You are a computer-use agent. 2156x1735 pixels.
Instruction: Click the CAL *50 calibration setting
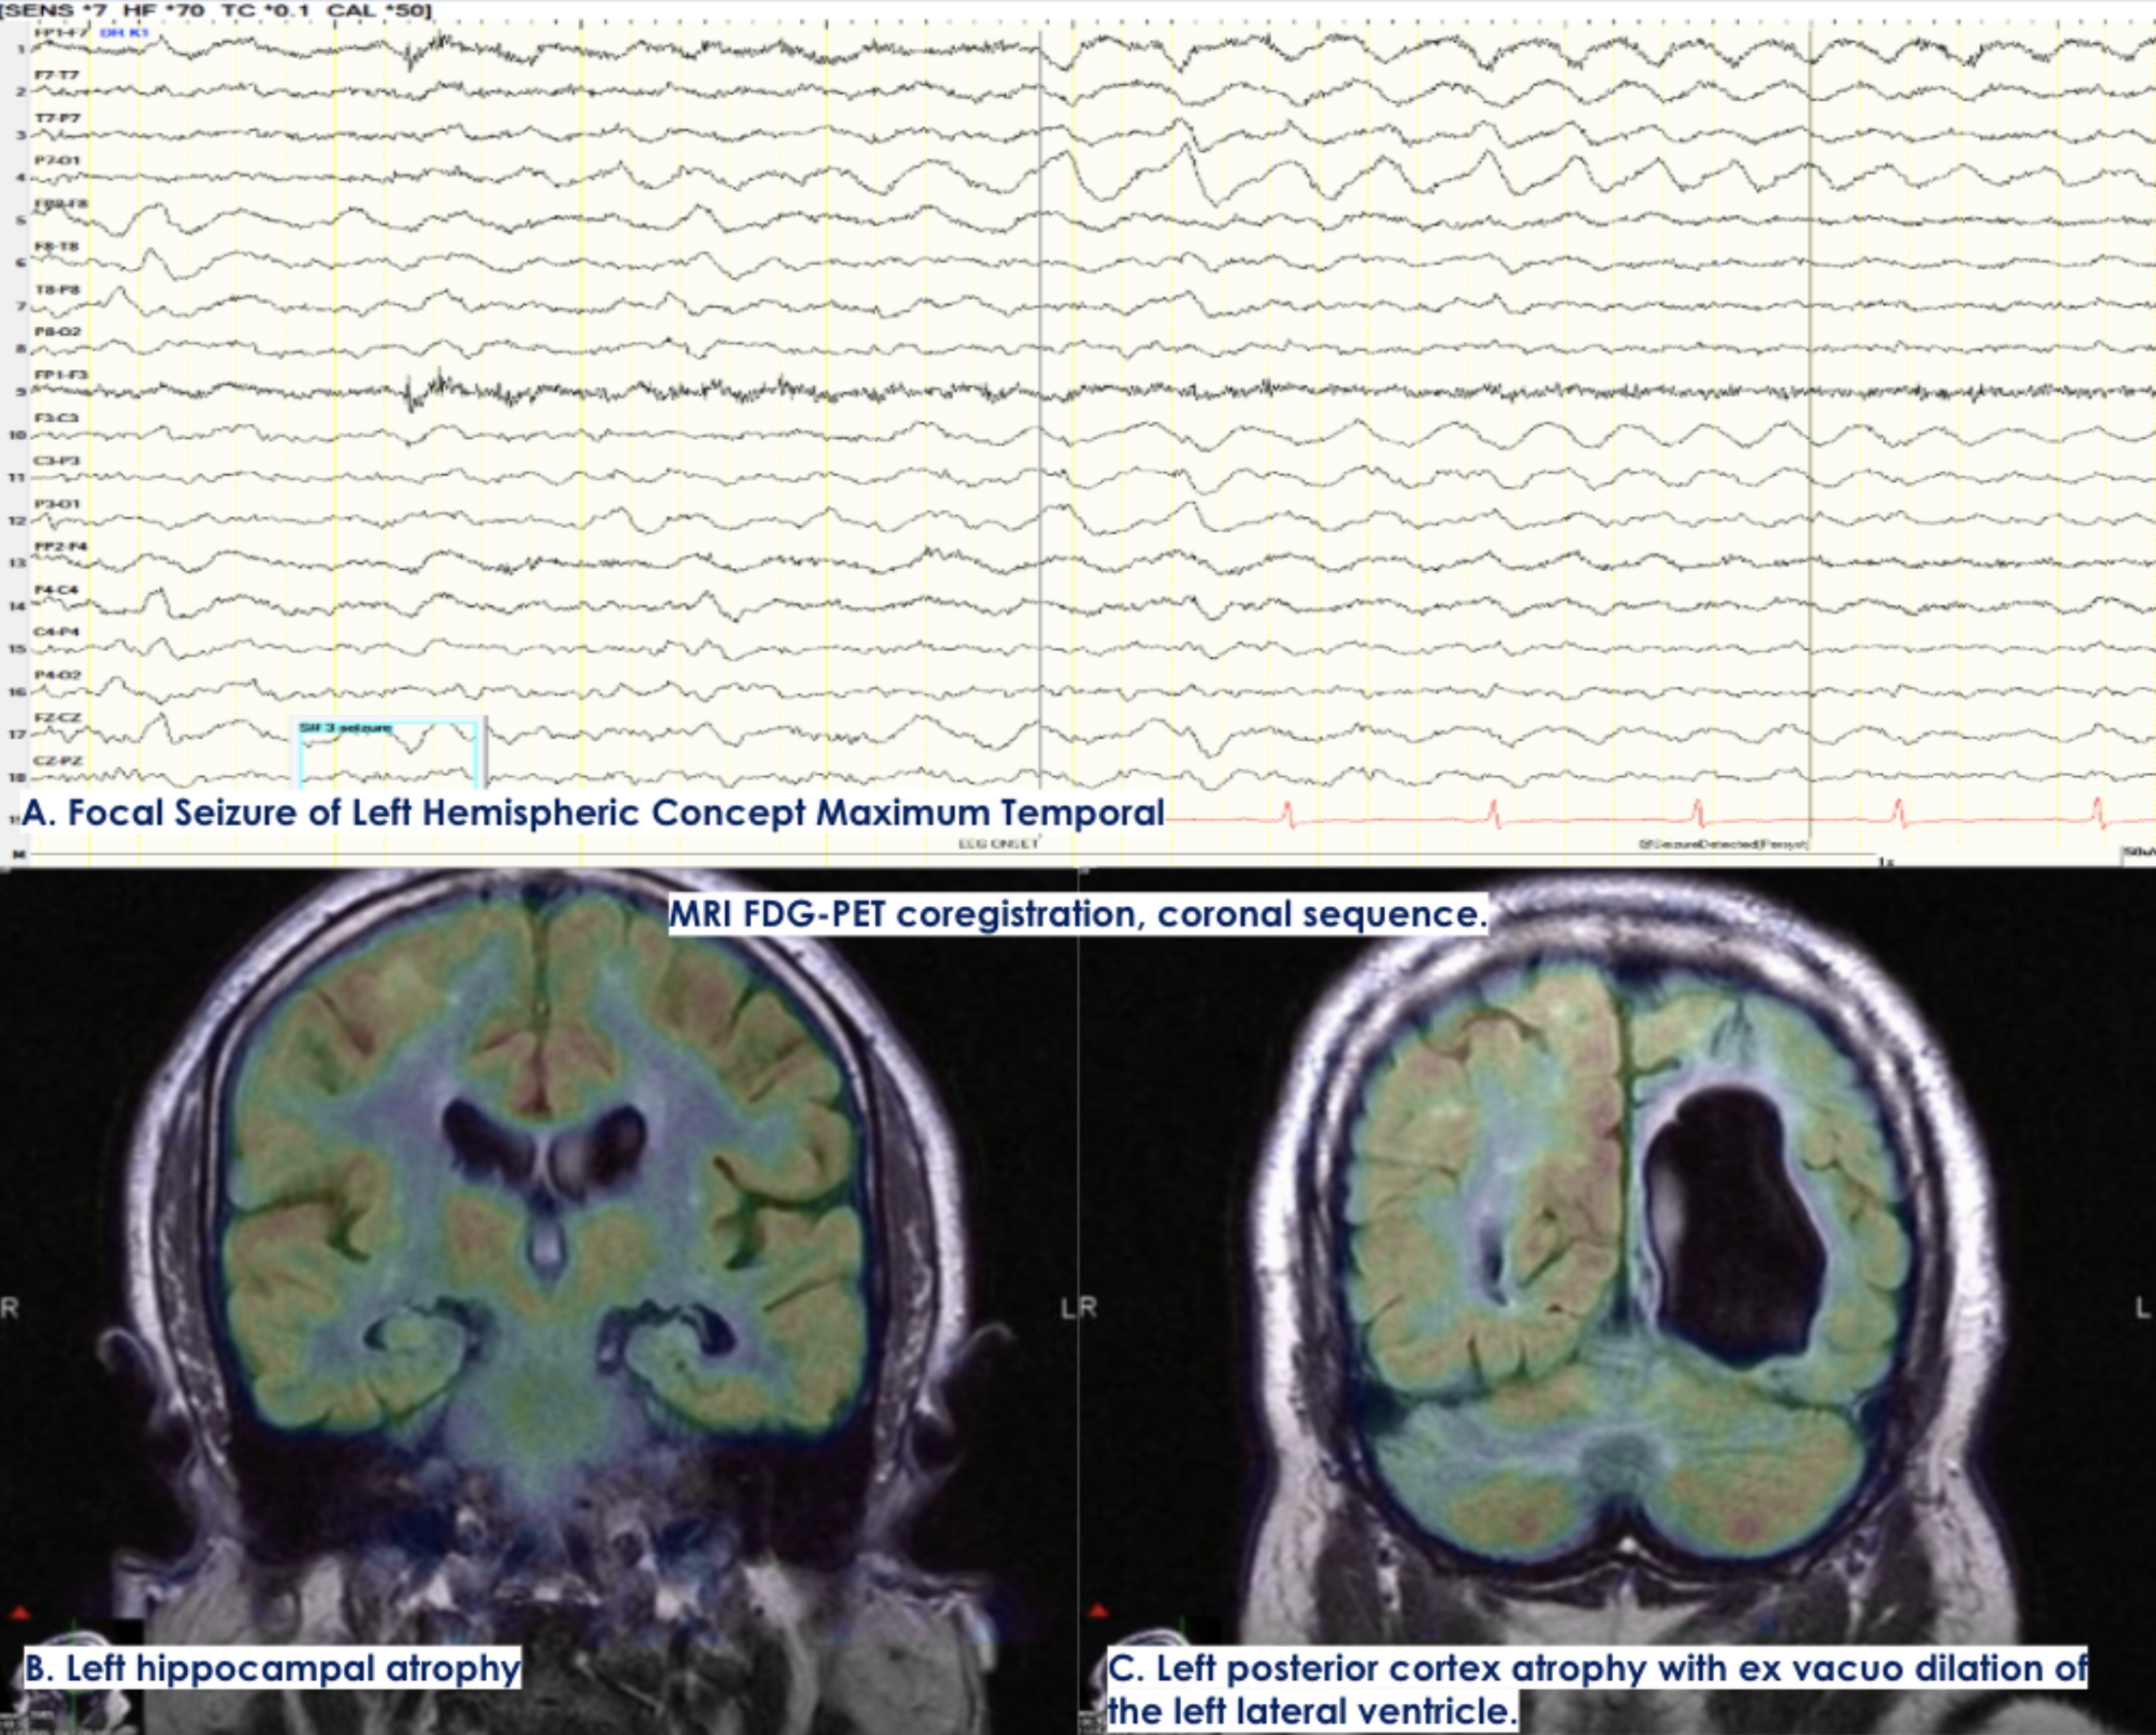tap(376, 10)
